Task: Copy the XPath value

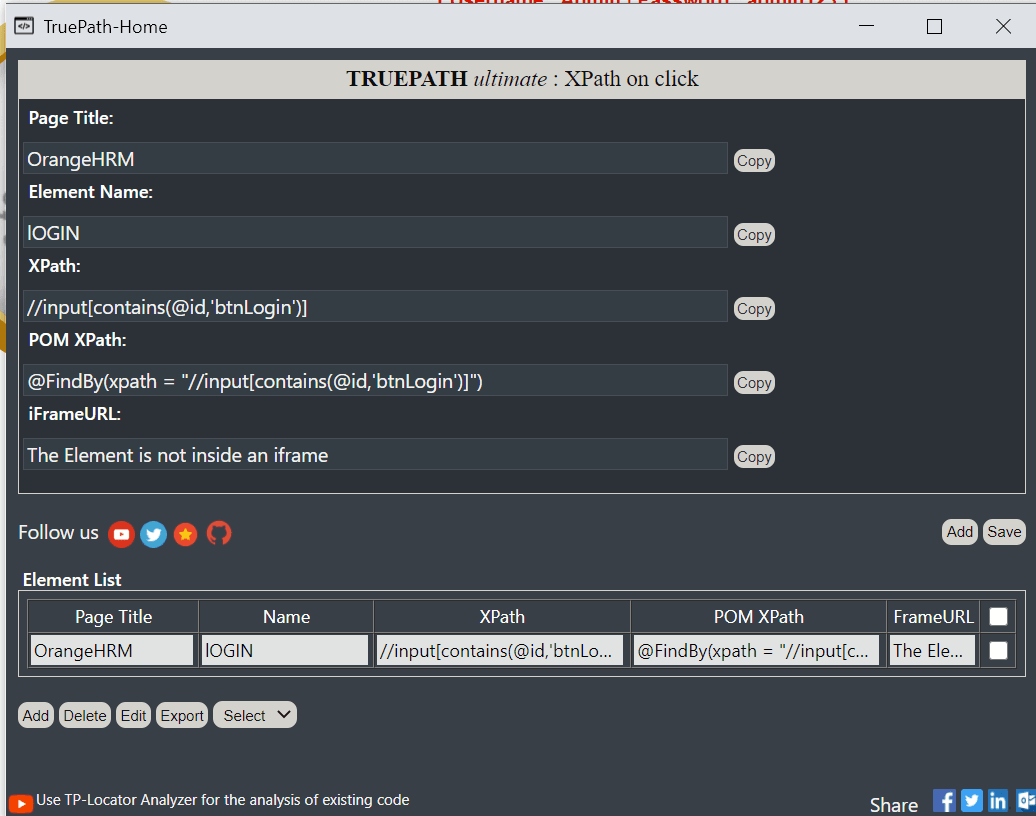Action: point(754,309)
